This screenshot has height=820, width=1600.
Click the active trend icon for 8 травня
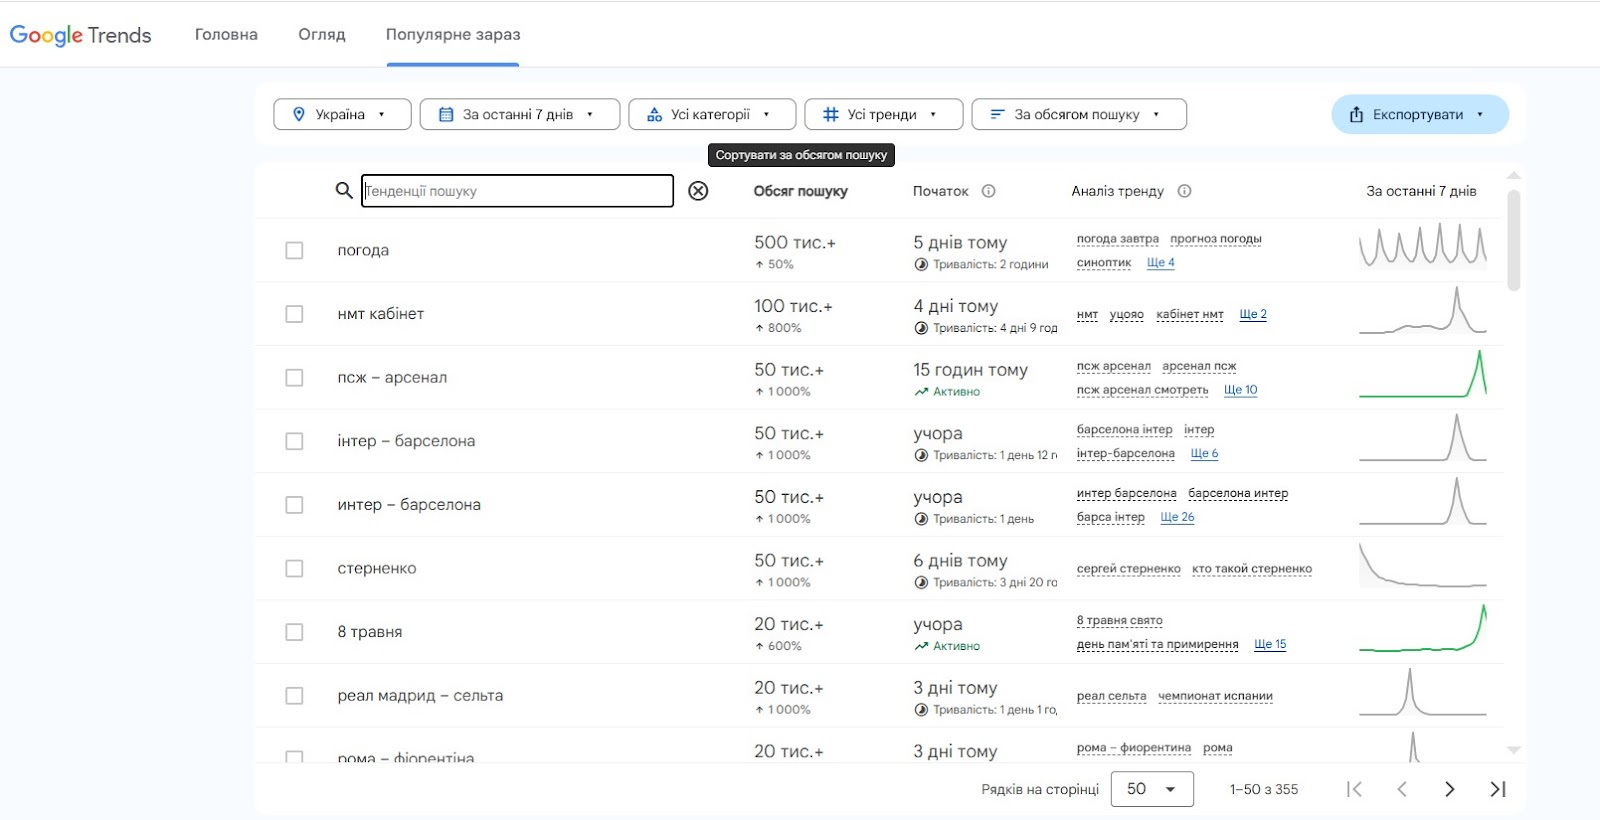tap(921, 646)
